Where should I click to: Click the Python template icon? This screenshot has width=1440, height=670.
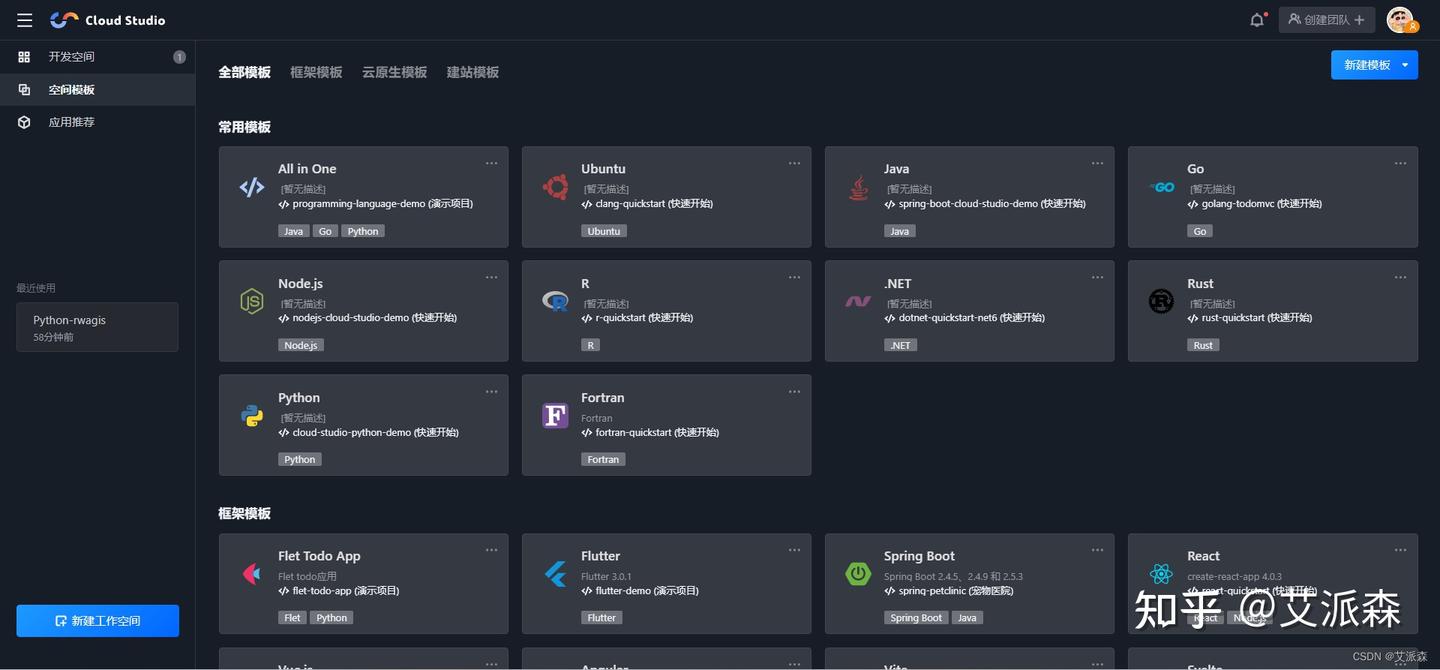click(x=252, y=416)
